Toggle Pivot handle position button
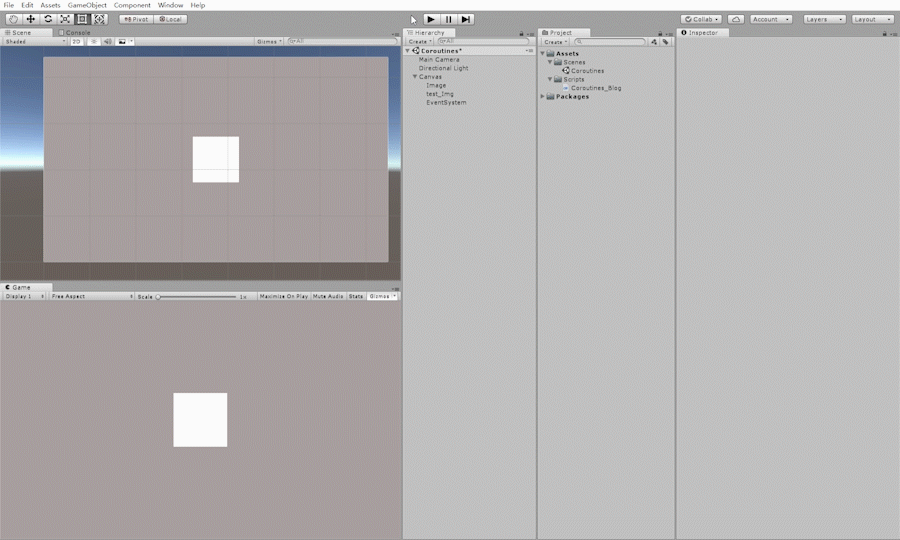 [x=136, y=19]
